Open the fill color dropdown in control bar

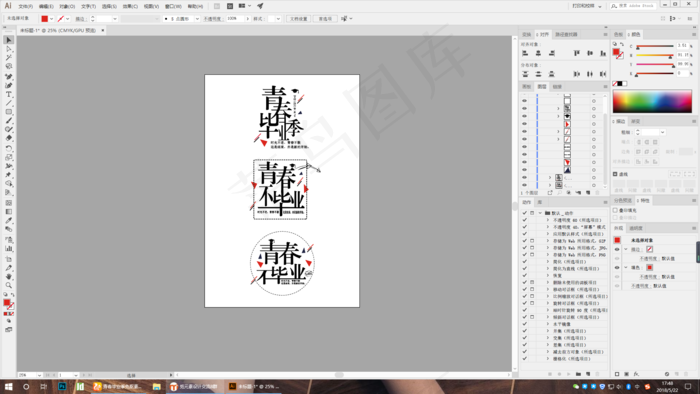[x=52, y=19]
